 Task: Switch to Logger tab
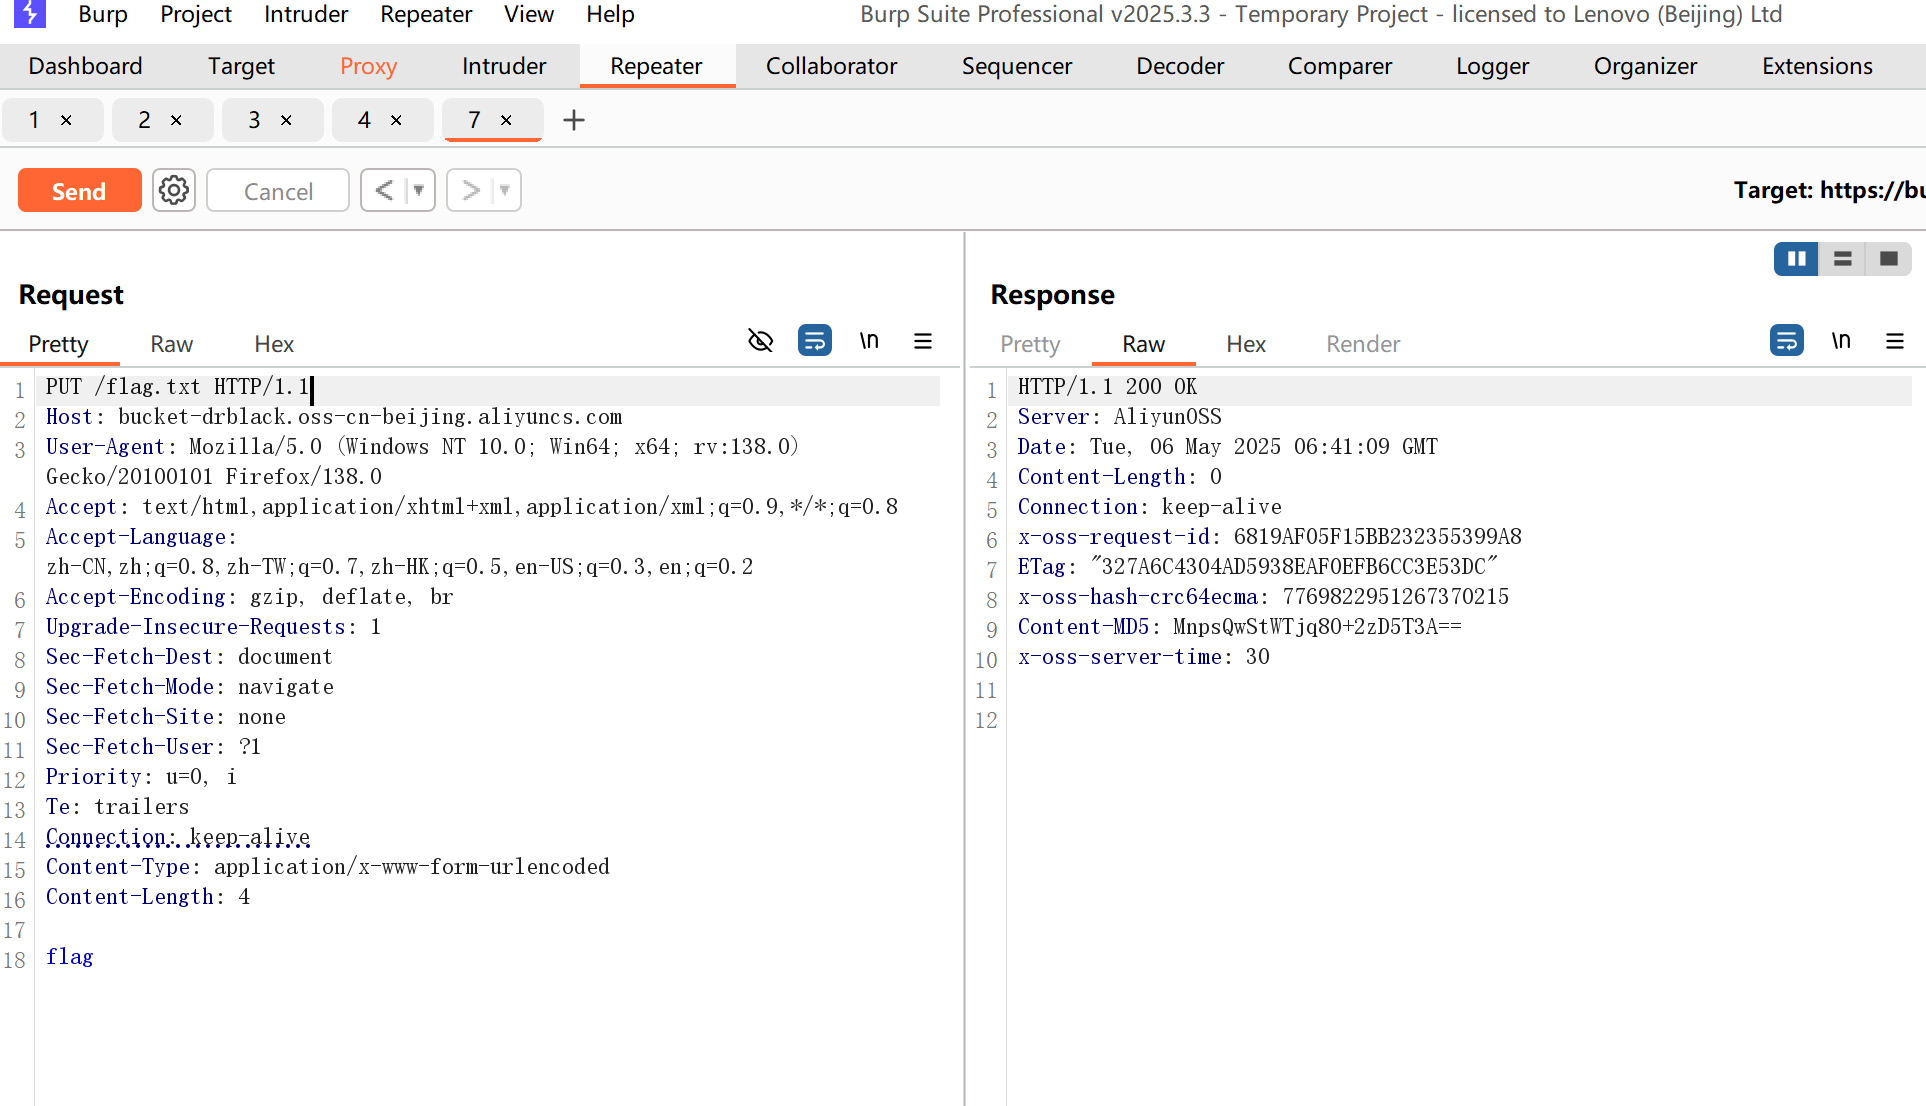point(1493,66)
